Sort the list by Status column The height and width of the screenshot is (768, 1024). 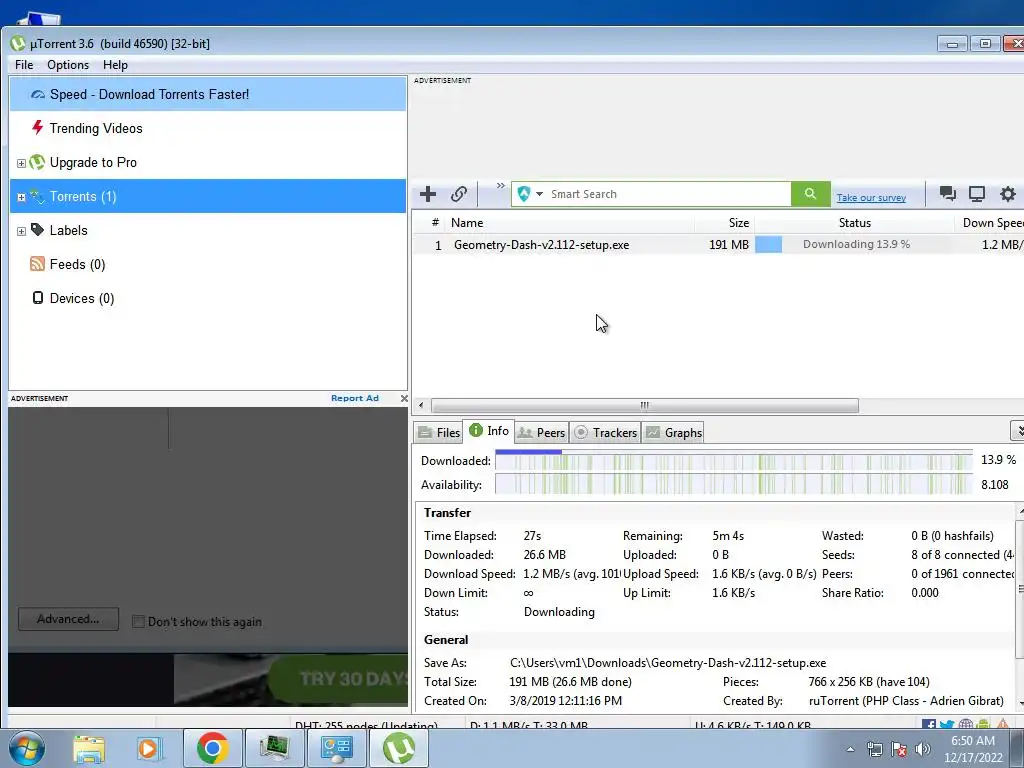coord(854,223)
